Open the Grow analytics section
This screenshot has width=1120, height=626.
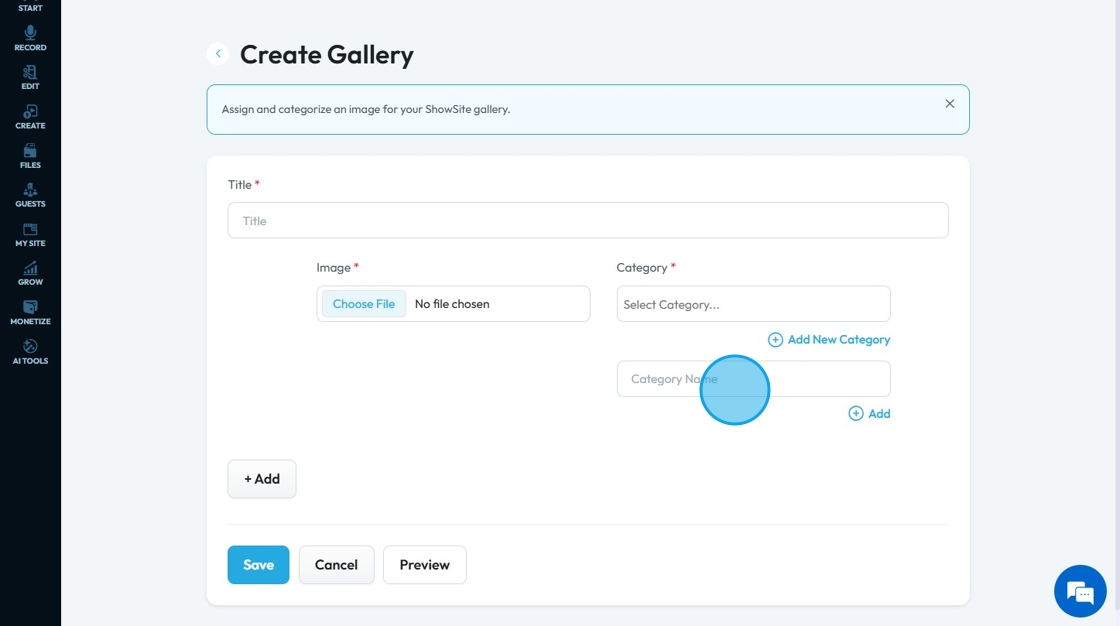(x=30, y=274)
